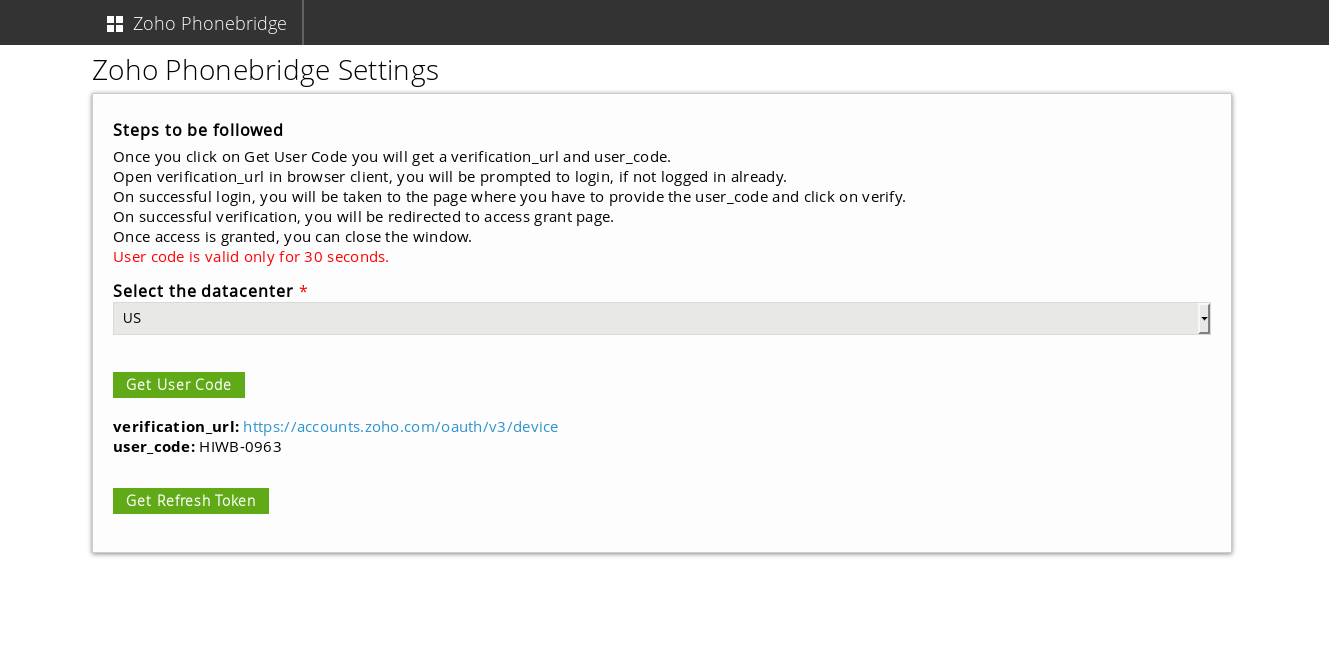Open the accounts.zoho.com verification link
1329x672 pixels.
[x=400, y=427]
